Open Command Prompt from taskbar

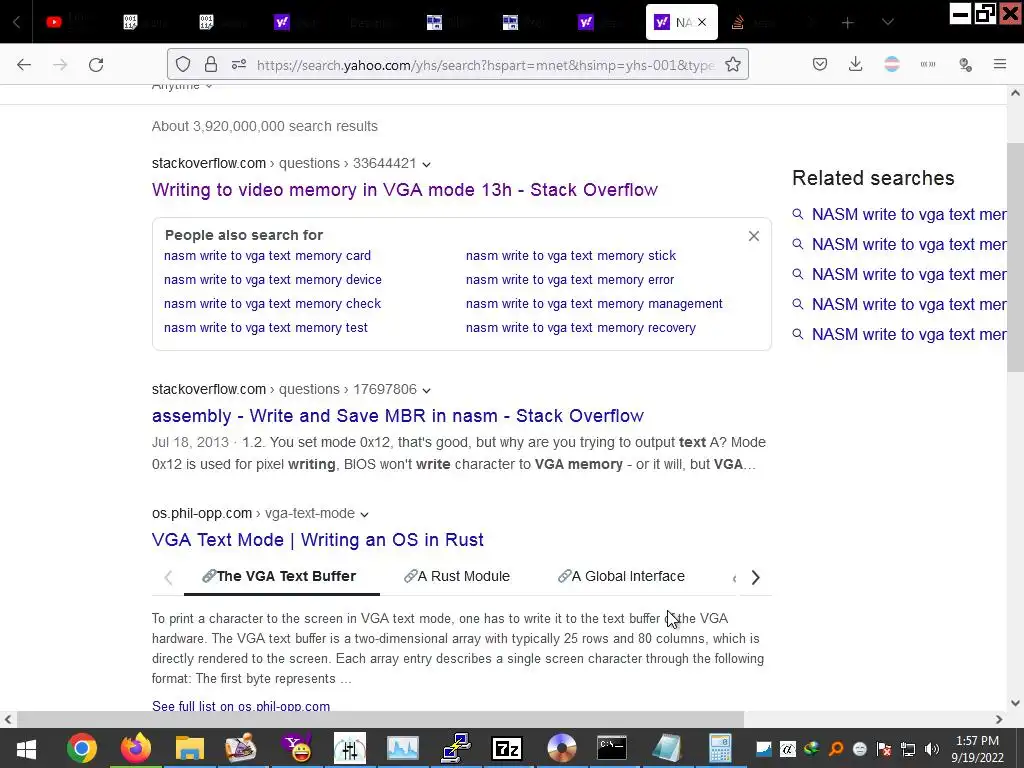tap(613, 748)
